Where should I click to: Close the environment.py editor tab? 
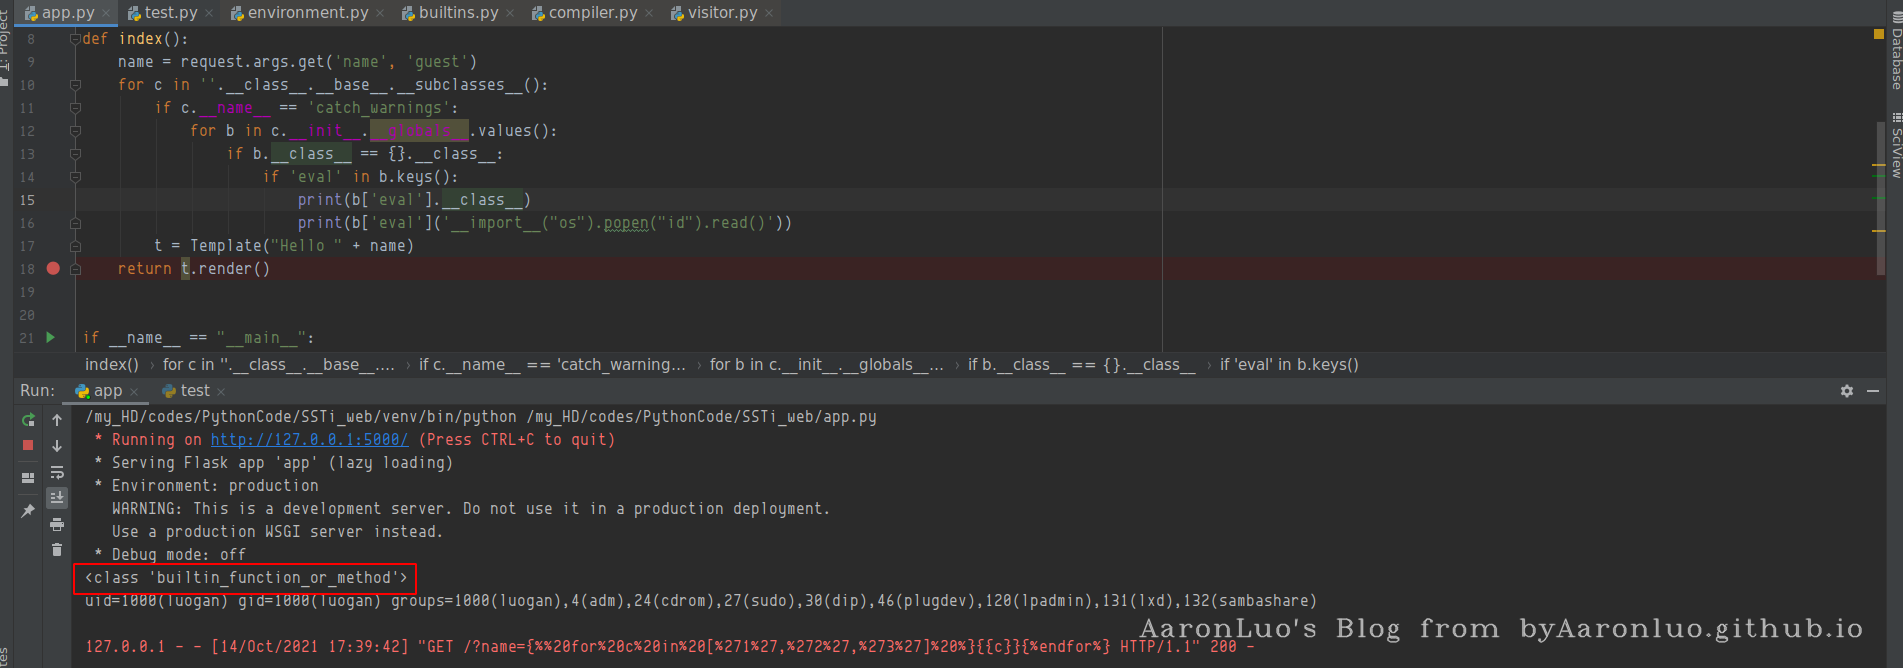click(380, 13)
